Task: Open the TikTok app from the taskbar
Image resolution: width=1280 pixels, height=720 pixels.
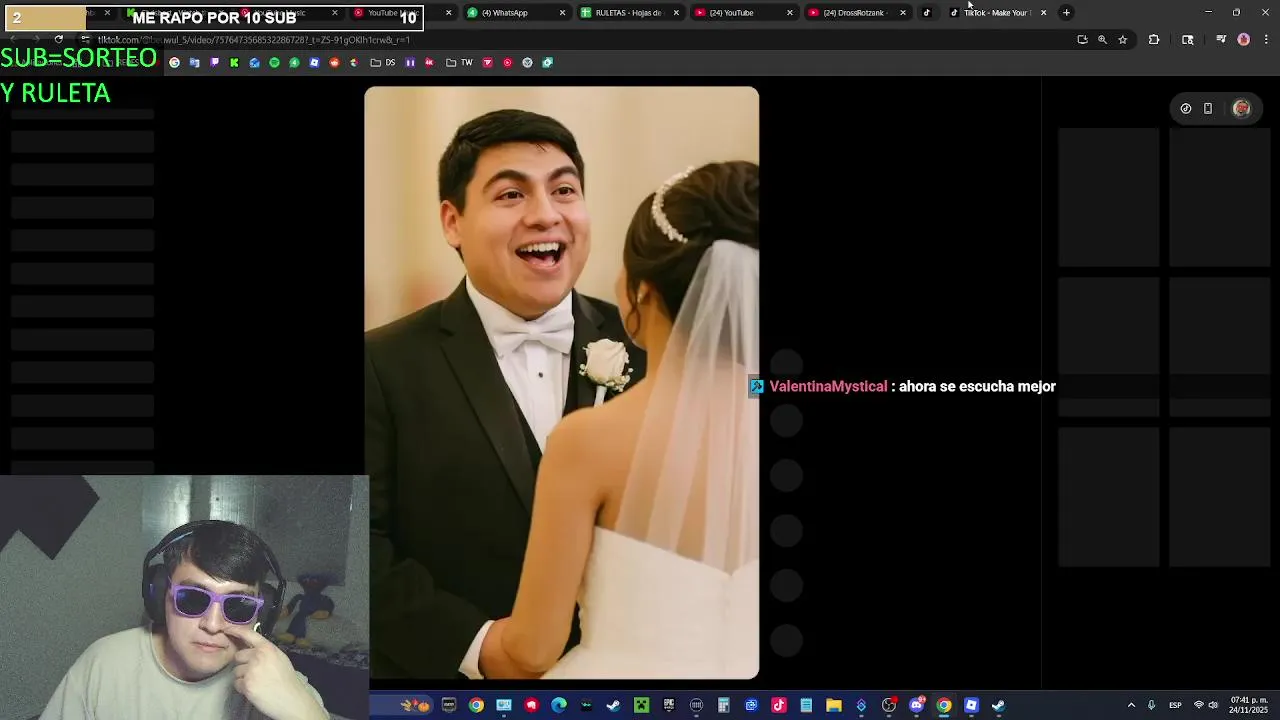Action: (779, 705)
